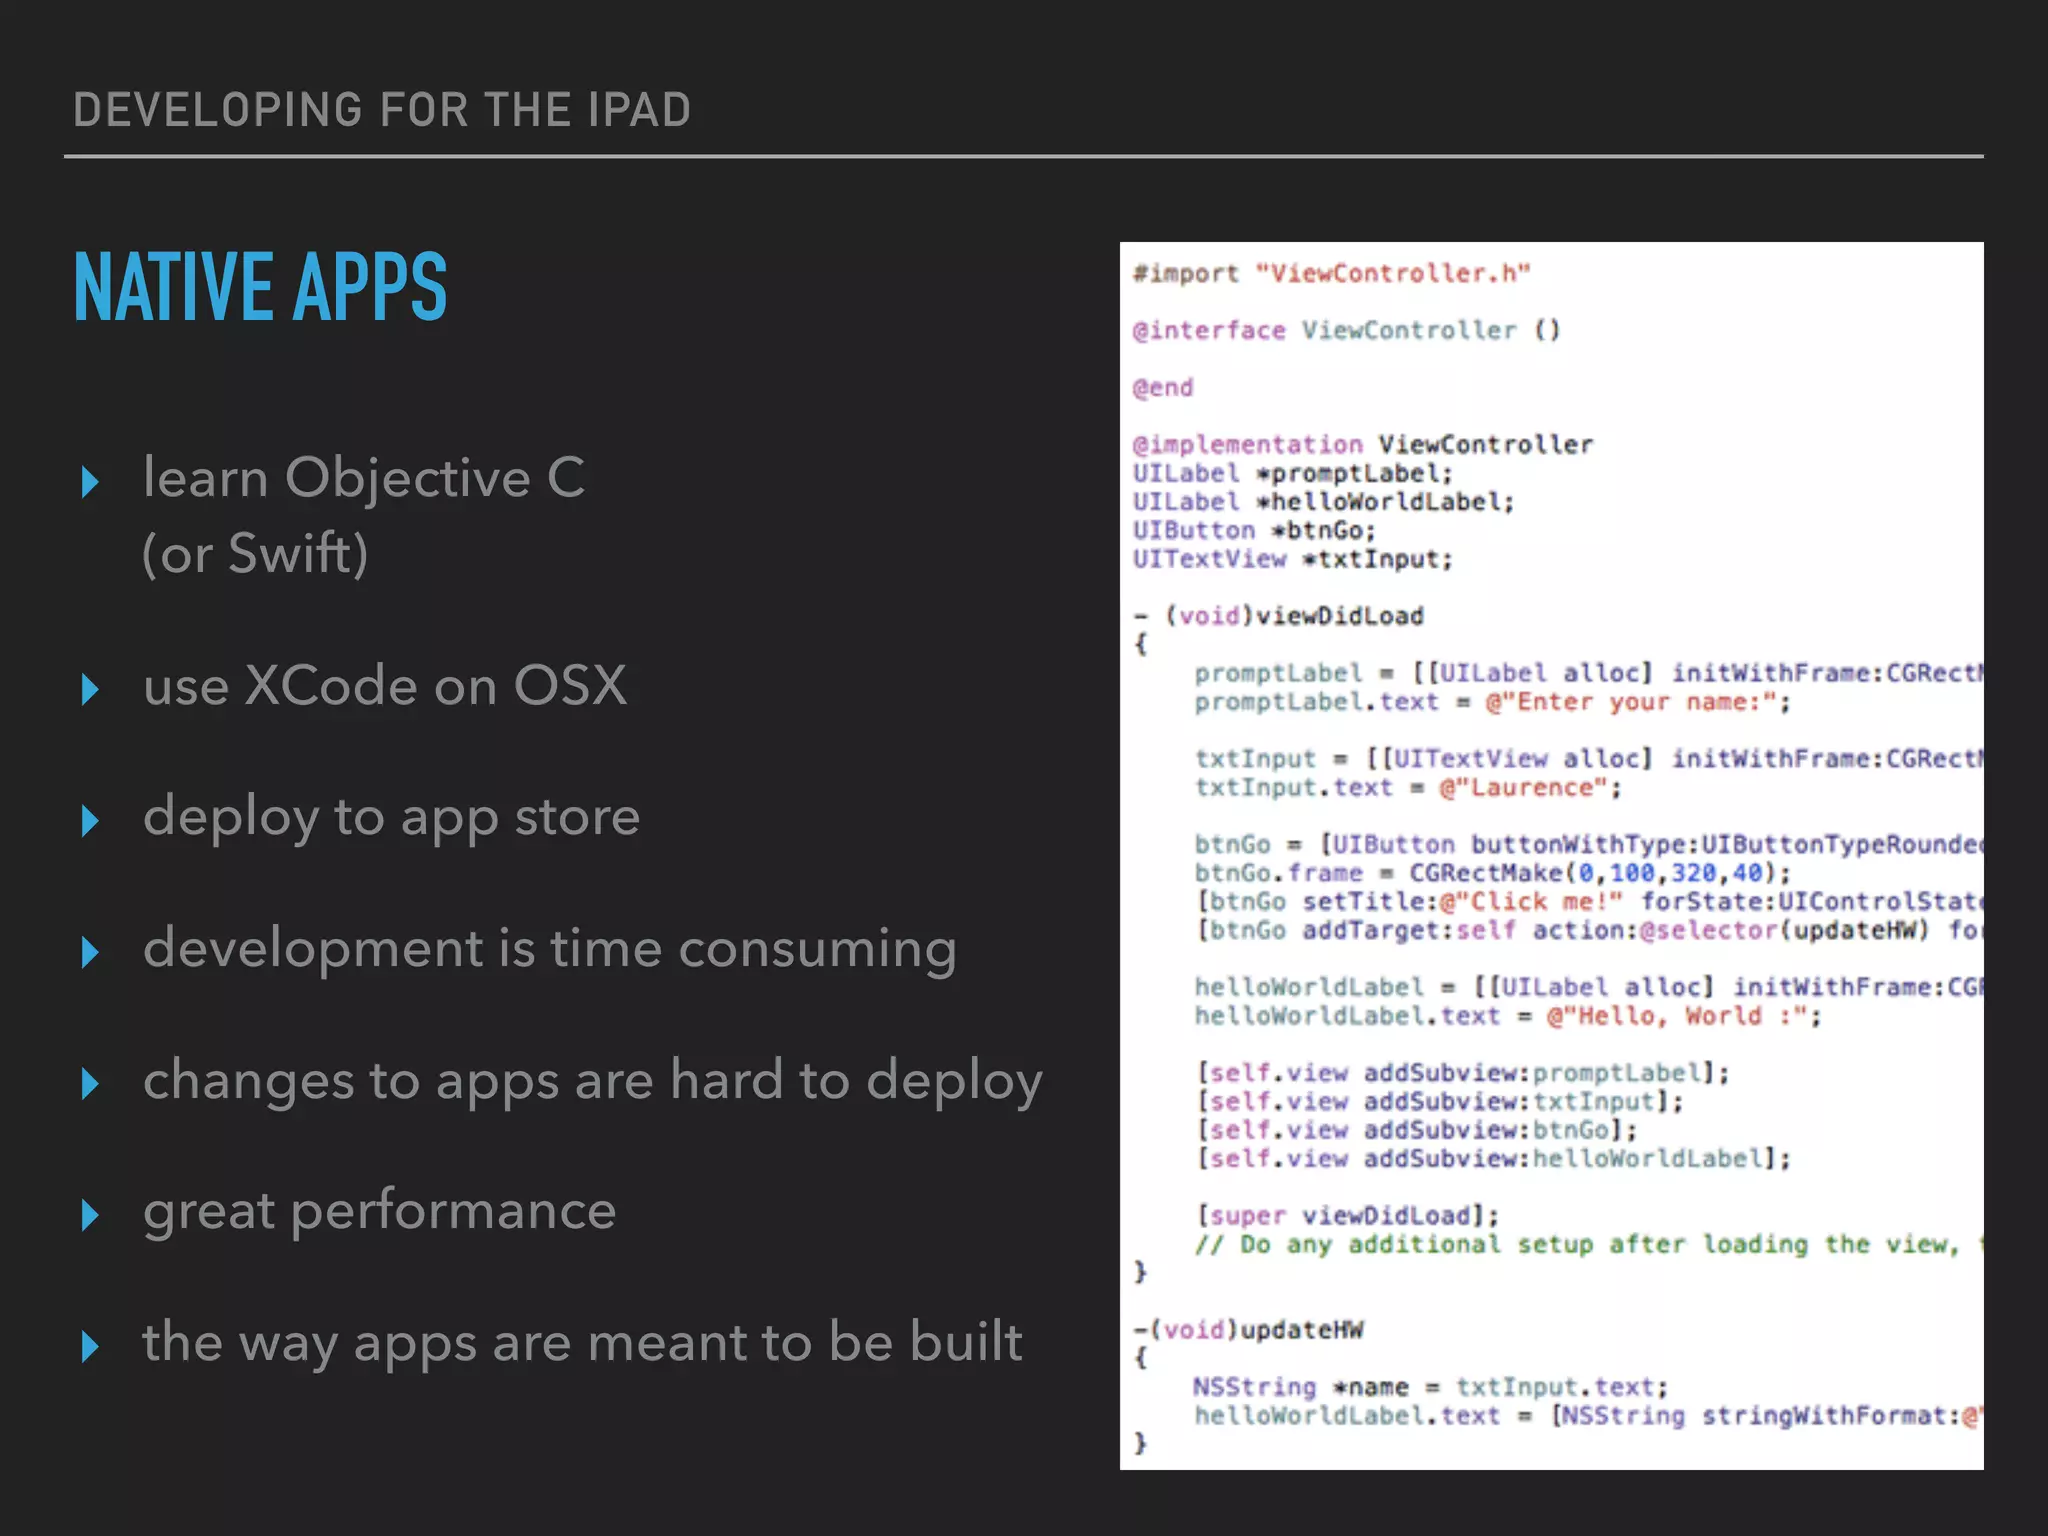Click the btnGo buttonWithType:UIButtonTypeRounded line
The height and width of the screenshot is (1536, 2048).
(x=1589, y=845)
